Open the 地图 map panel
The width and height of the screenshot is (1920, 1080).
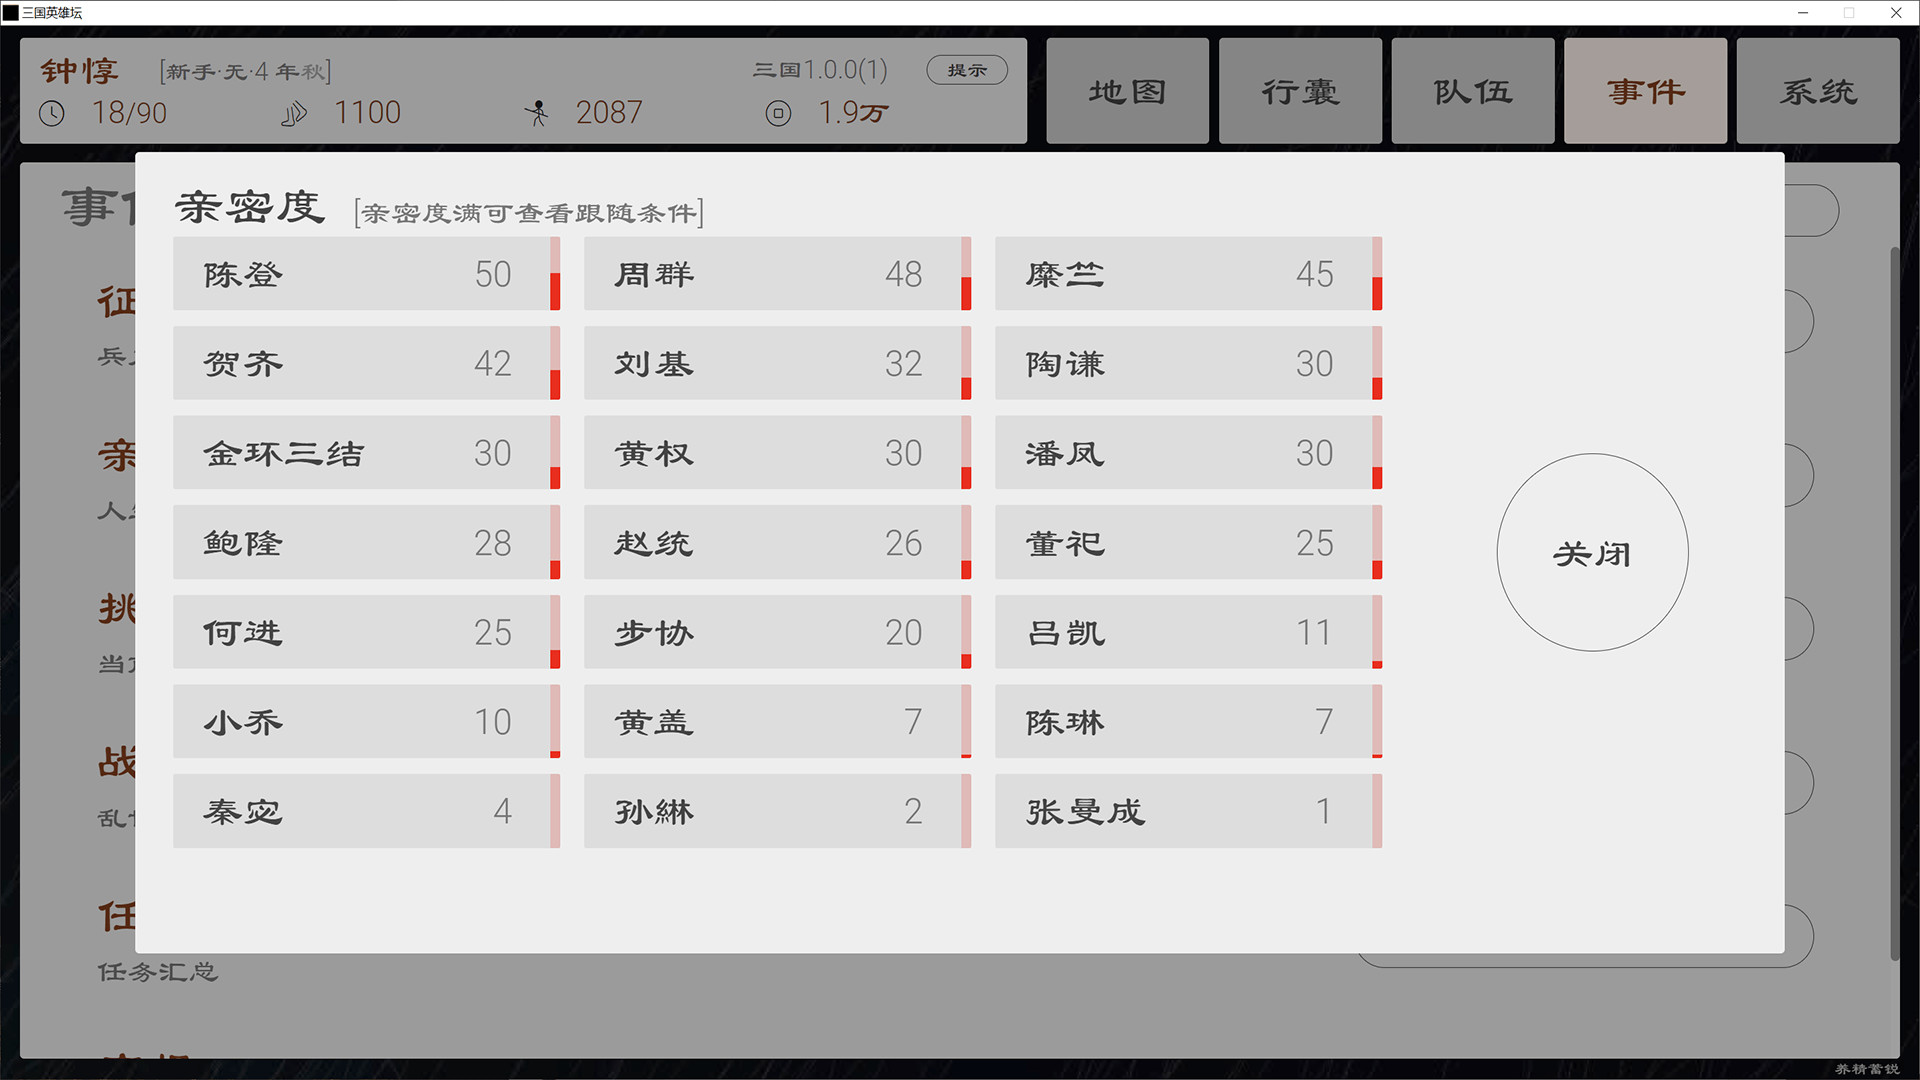click(1127, 90)
